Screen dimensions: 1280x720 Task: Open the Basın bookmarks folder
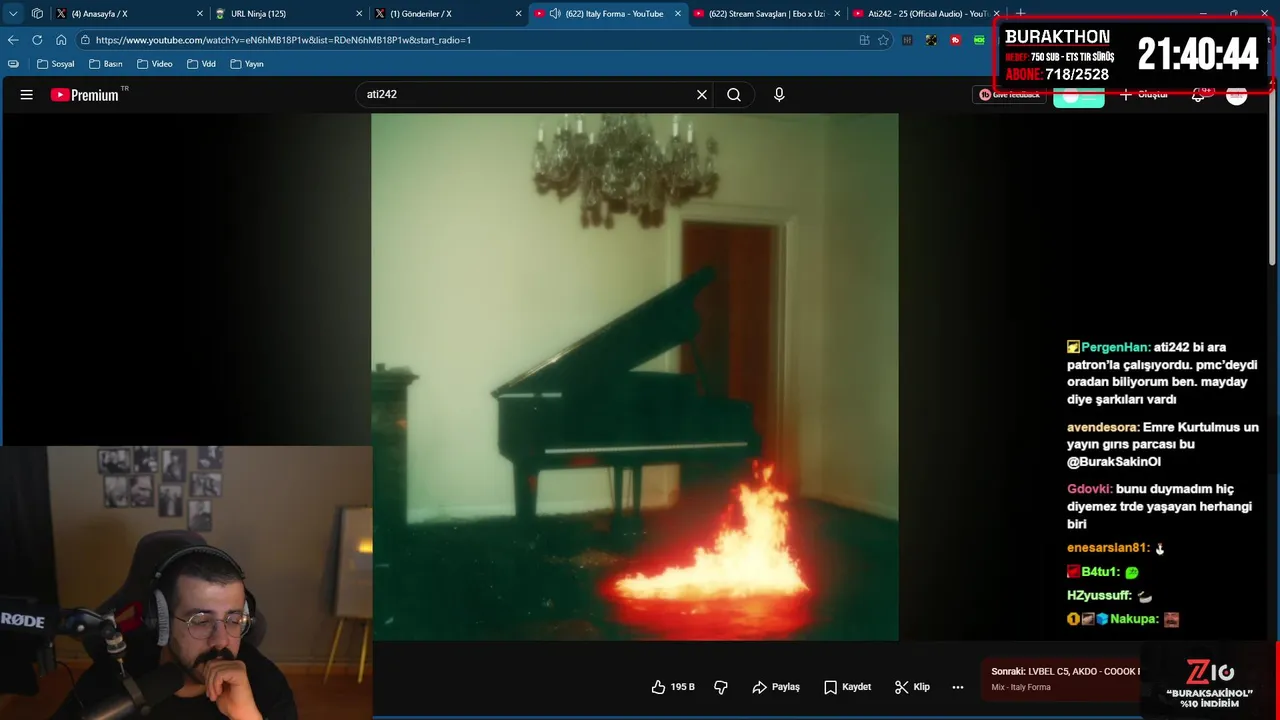106,64
